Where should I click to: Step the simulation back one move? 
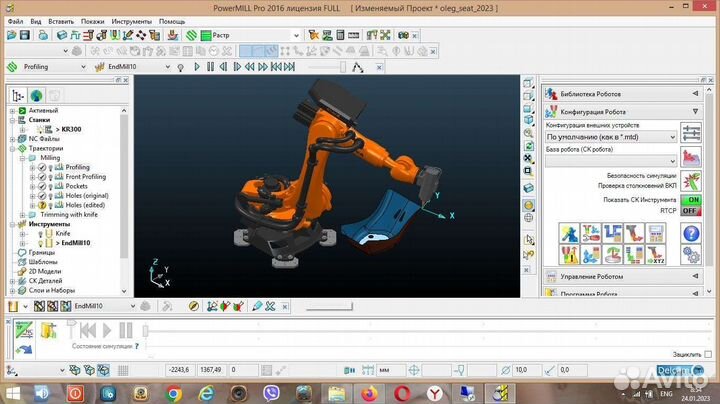(224, 67)
